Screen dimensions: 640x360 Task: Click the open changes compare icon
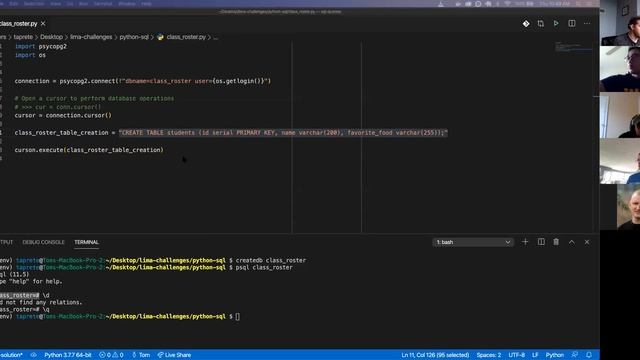(x=541, y=24)
